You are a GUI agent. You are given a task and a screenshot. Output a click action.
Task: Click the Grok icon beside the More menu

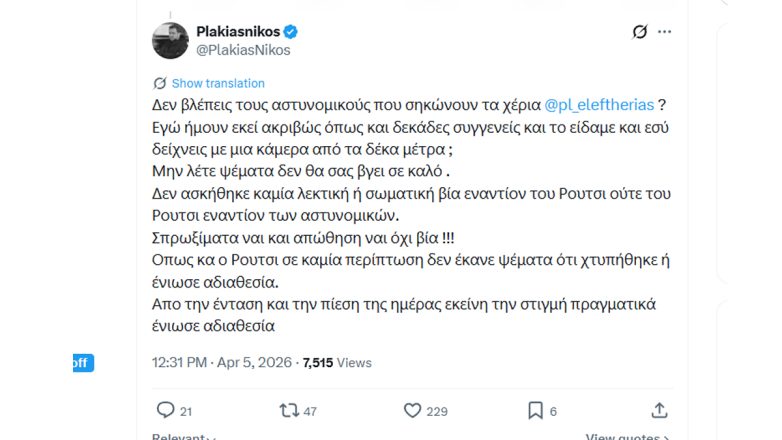click(x=641, y=32)
